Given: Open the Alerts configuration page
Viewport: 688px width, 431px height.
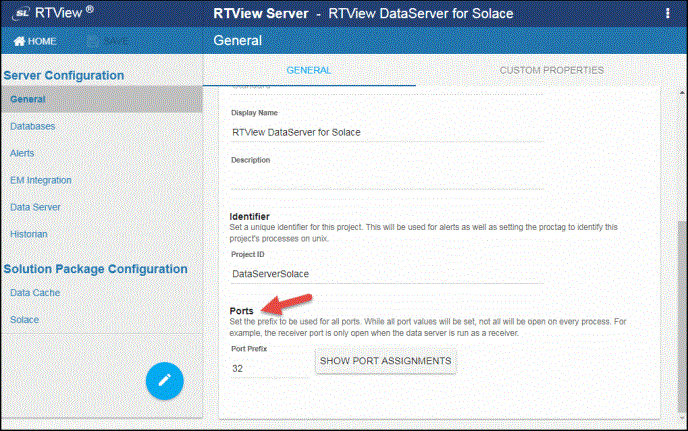Looking at the screenshot, I should (22, 154).
